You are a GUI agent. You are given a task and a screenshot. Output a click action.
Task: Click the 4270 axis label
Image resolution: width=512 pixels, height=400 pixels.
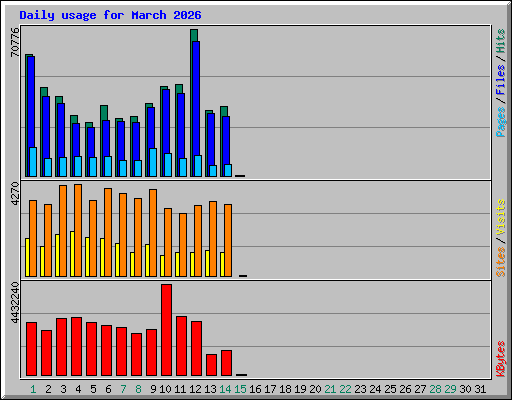pos(15,193)
